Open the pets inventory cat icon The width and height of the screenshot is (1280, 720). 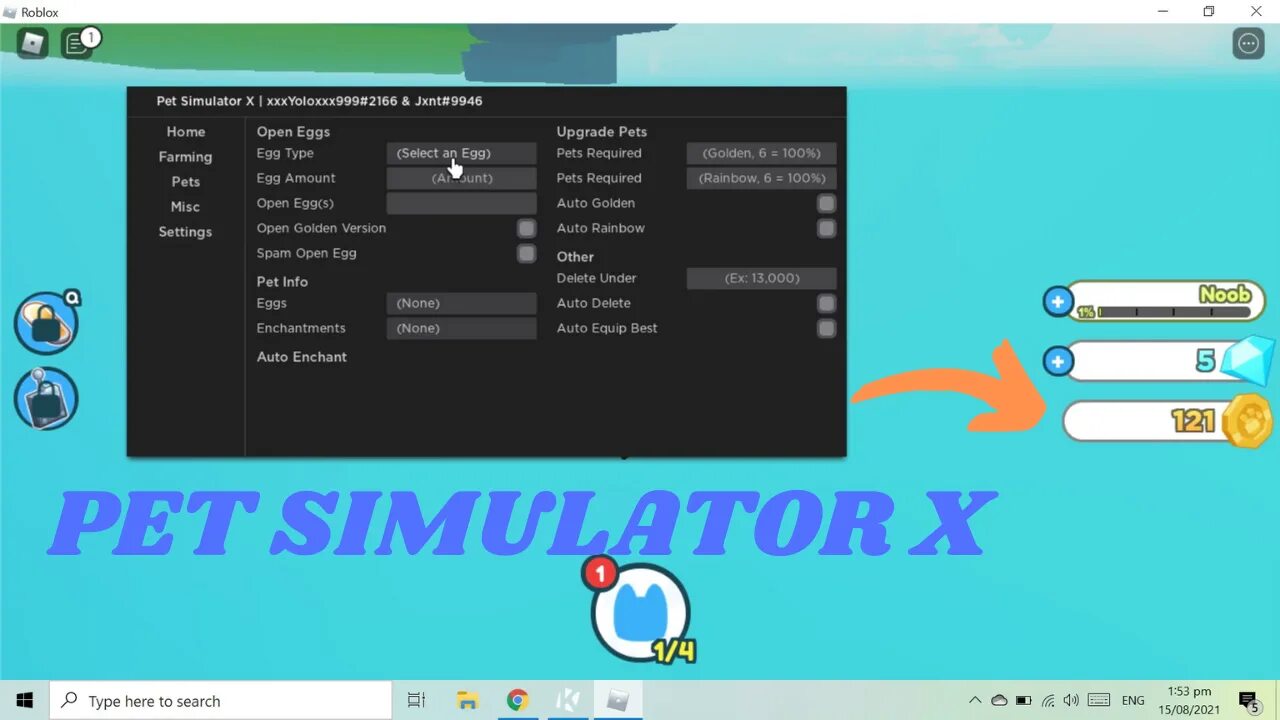[x=640, y=611]
